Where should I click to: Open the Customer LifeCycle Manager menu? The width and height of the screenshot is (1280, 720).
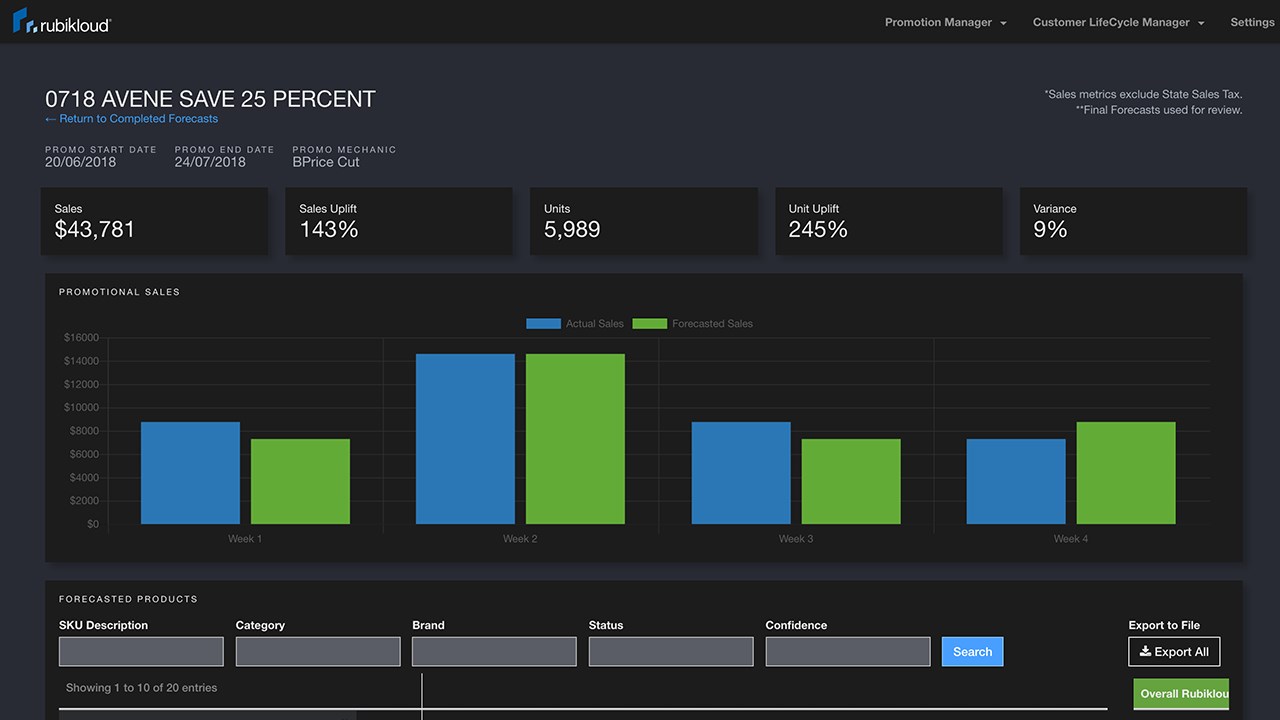tap(1118, 22)
